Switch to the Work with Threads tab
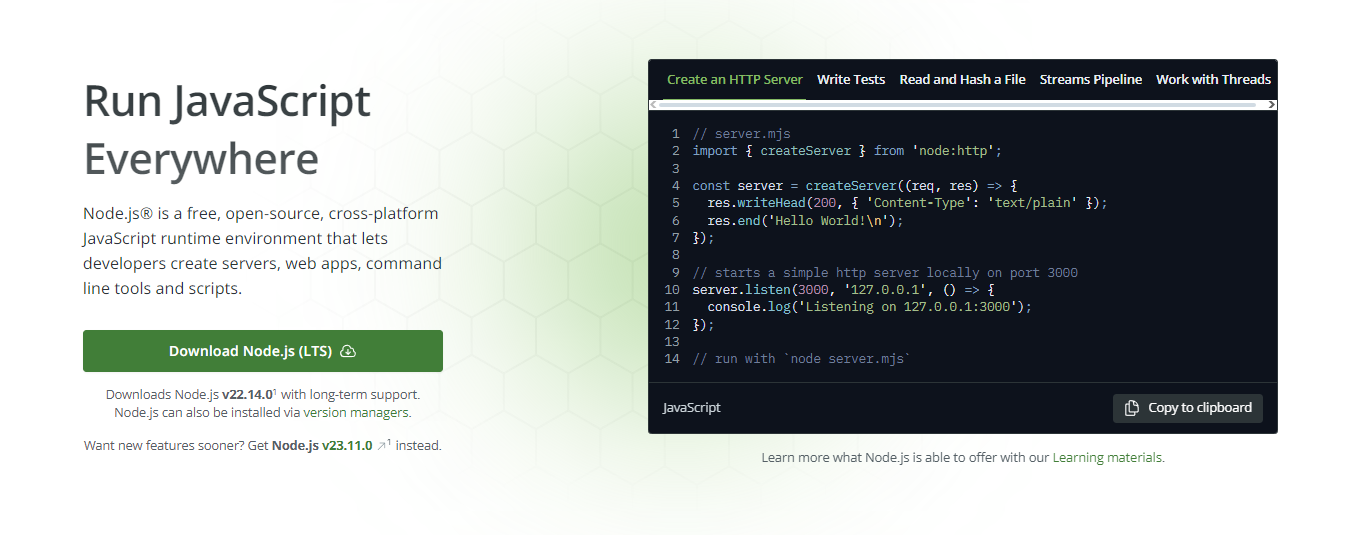The width and height of the screenshot is (1353, 535). click(x=1213, y=79)
